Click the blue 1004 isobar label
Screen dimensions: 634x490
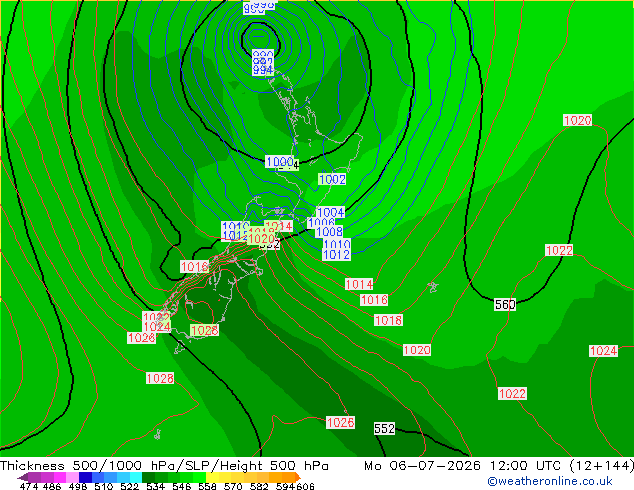pyautogui.click(x=330, y=212)
